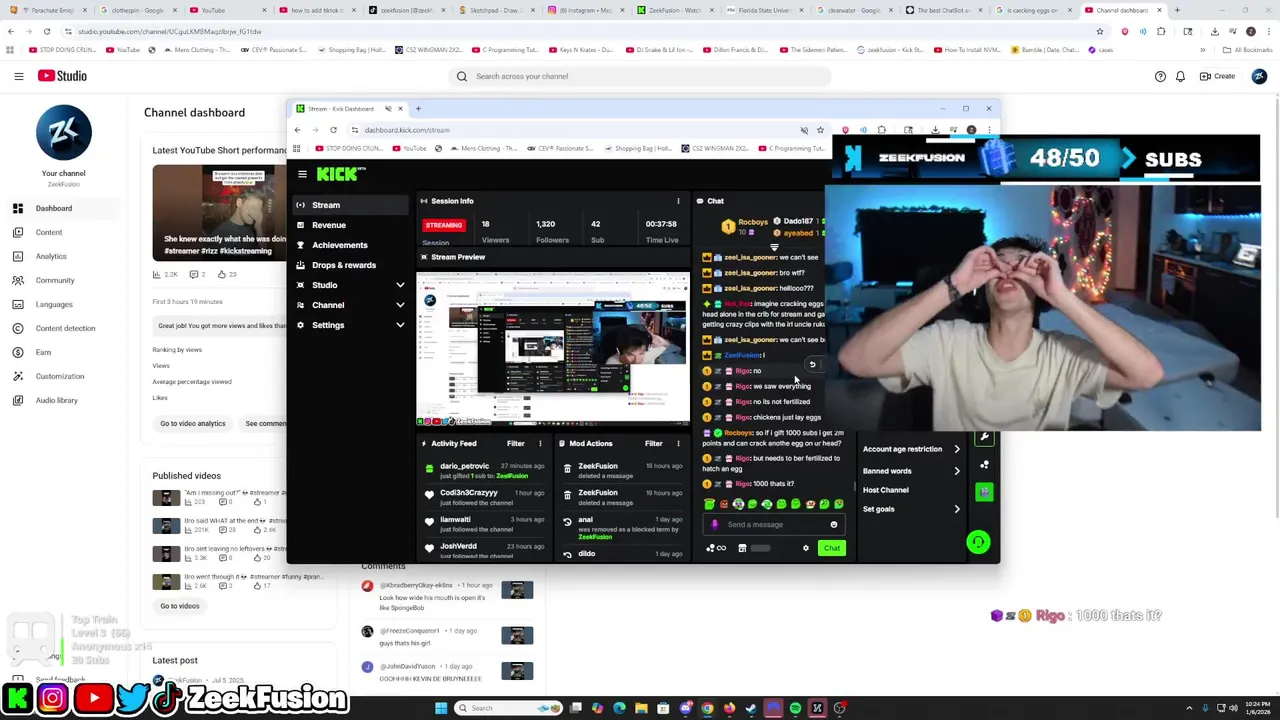Click dario_petrovic in the Activity Feed
This screenshot has width=1280, height=720.
pyautogui.click(x=465, y=466)
